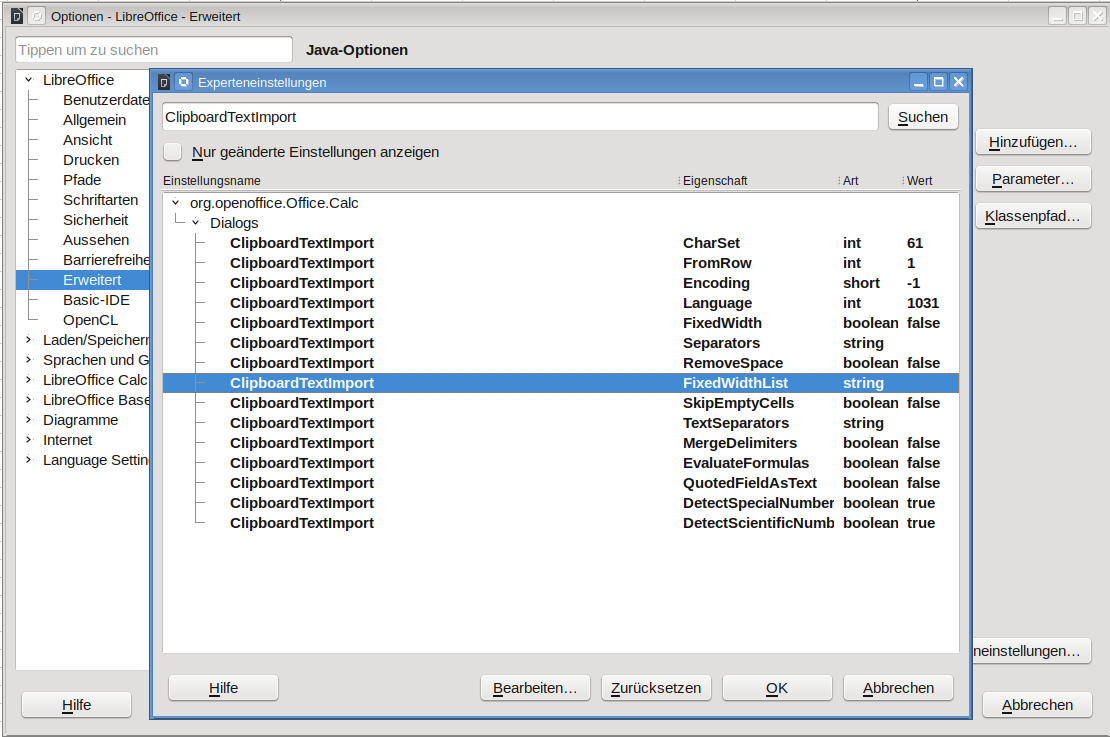Open Hilfe in the Experteneinstellungen dialog

tap(224, 688)
